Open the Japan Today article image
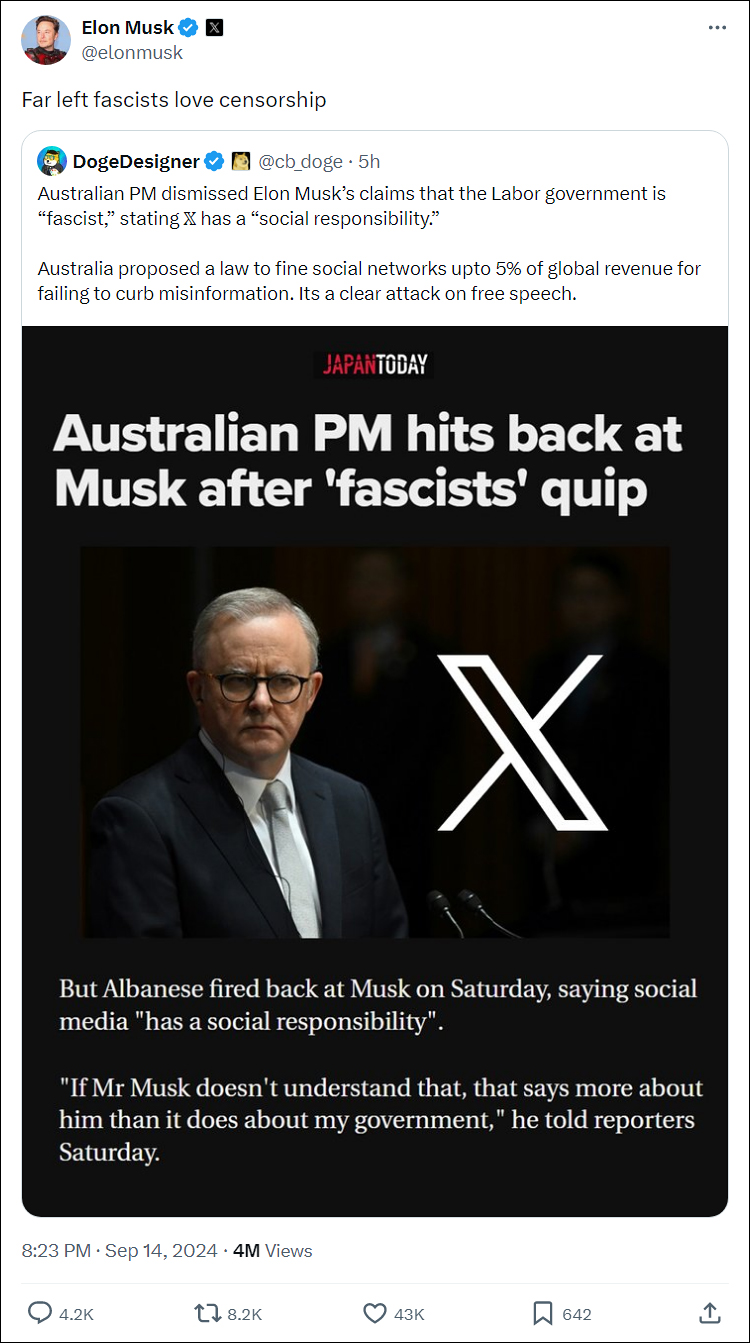Screen dimensions: 750x1343 point(375,771)
